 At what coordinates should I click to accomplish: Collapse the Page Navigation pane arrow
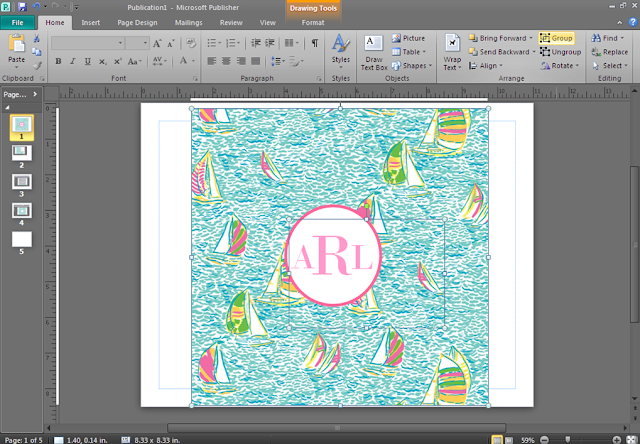[35, 94]
